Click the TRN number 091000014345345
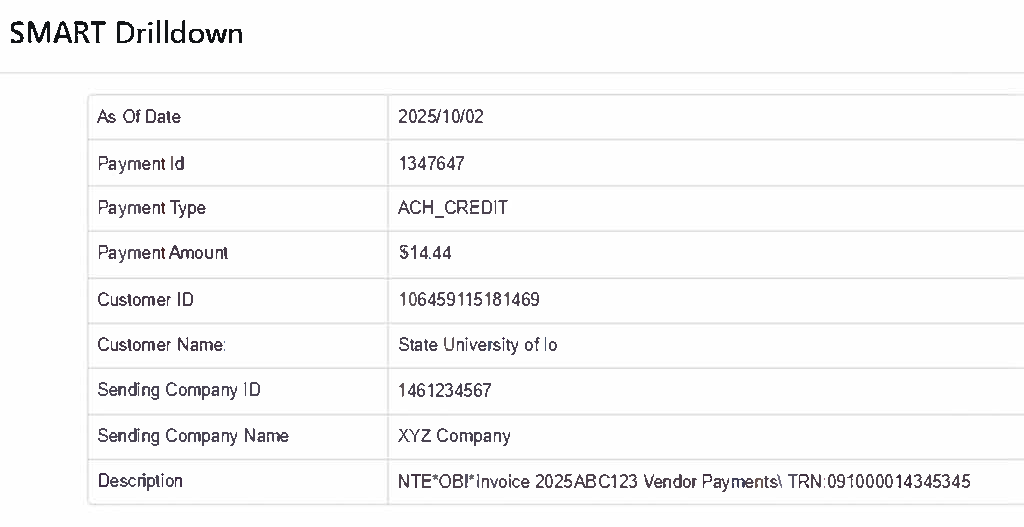Viewport: 1024px width, 527px height. click(x=908, y=482)
